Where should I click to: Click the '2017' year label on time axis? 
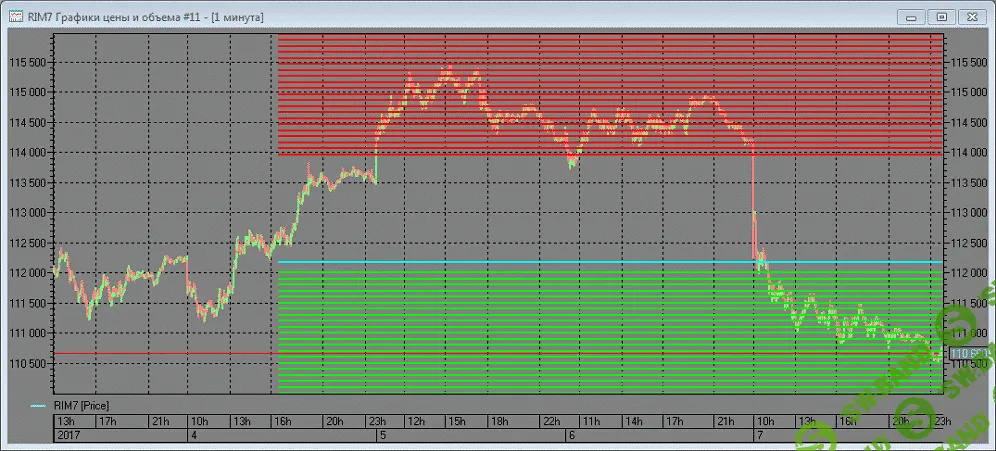tap(67, 436)
